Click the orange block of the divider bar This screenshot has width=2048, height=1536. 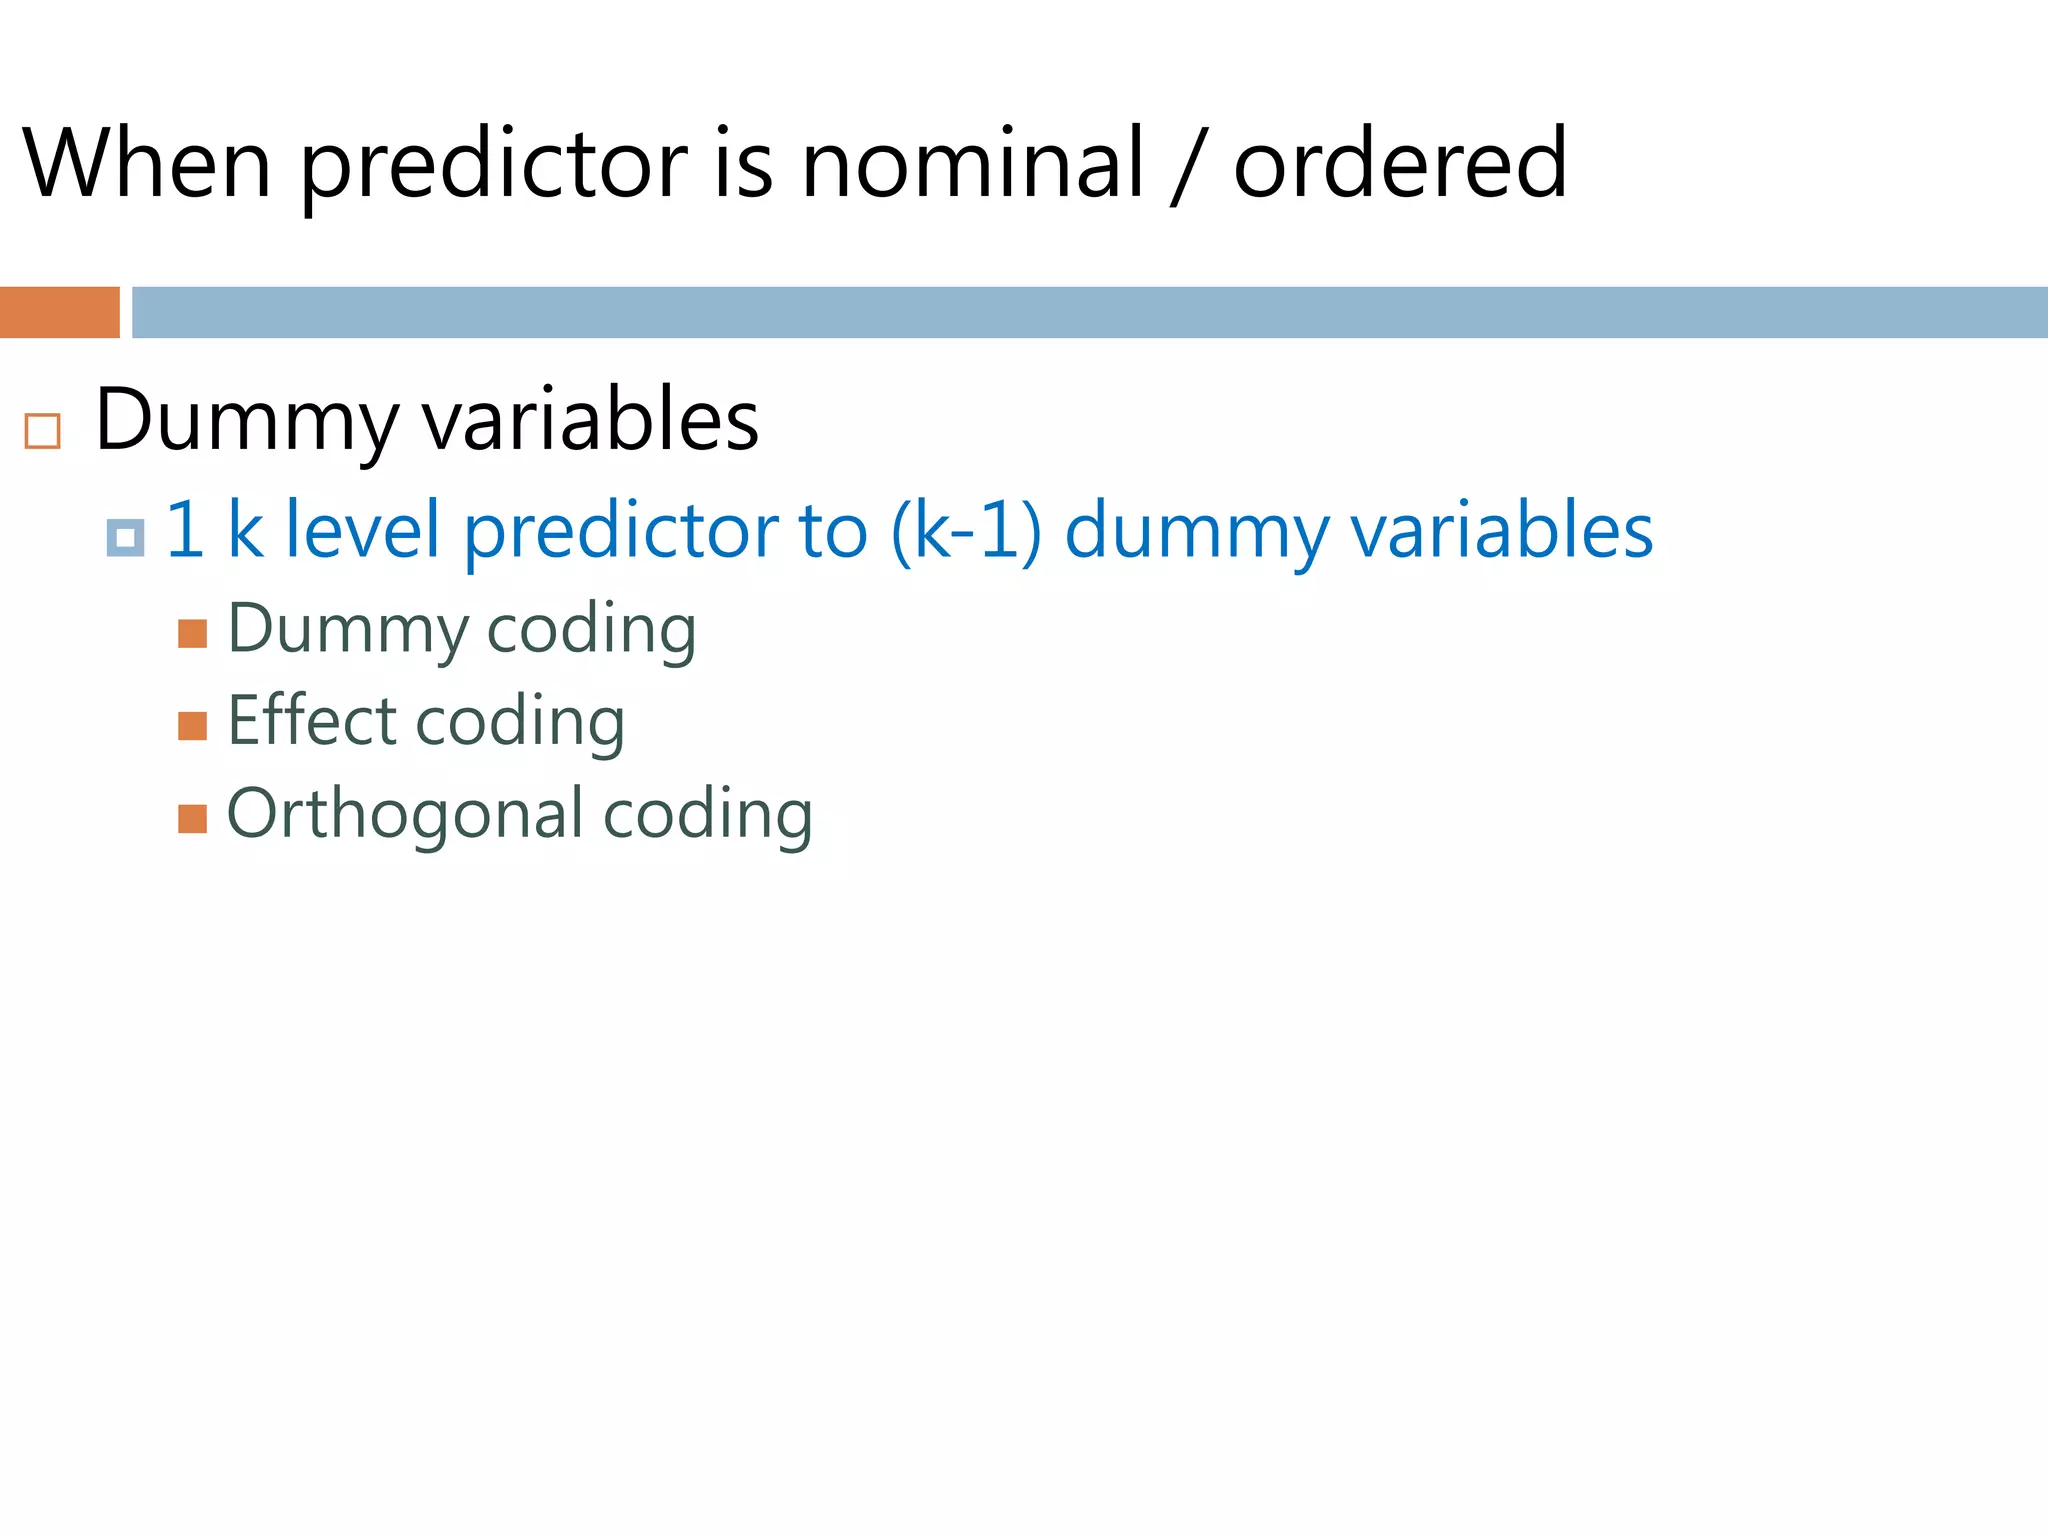pos(60,312)
